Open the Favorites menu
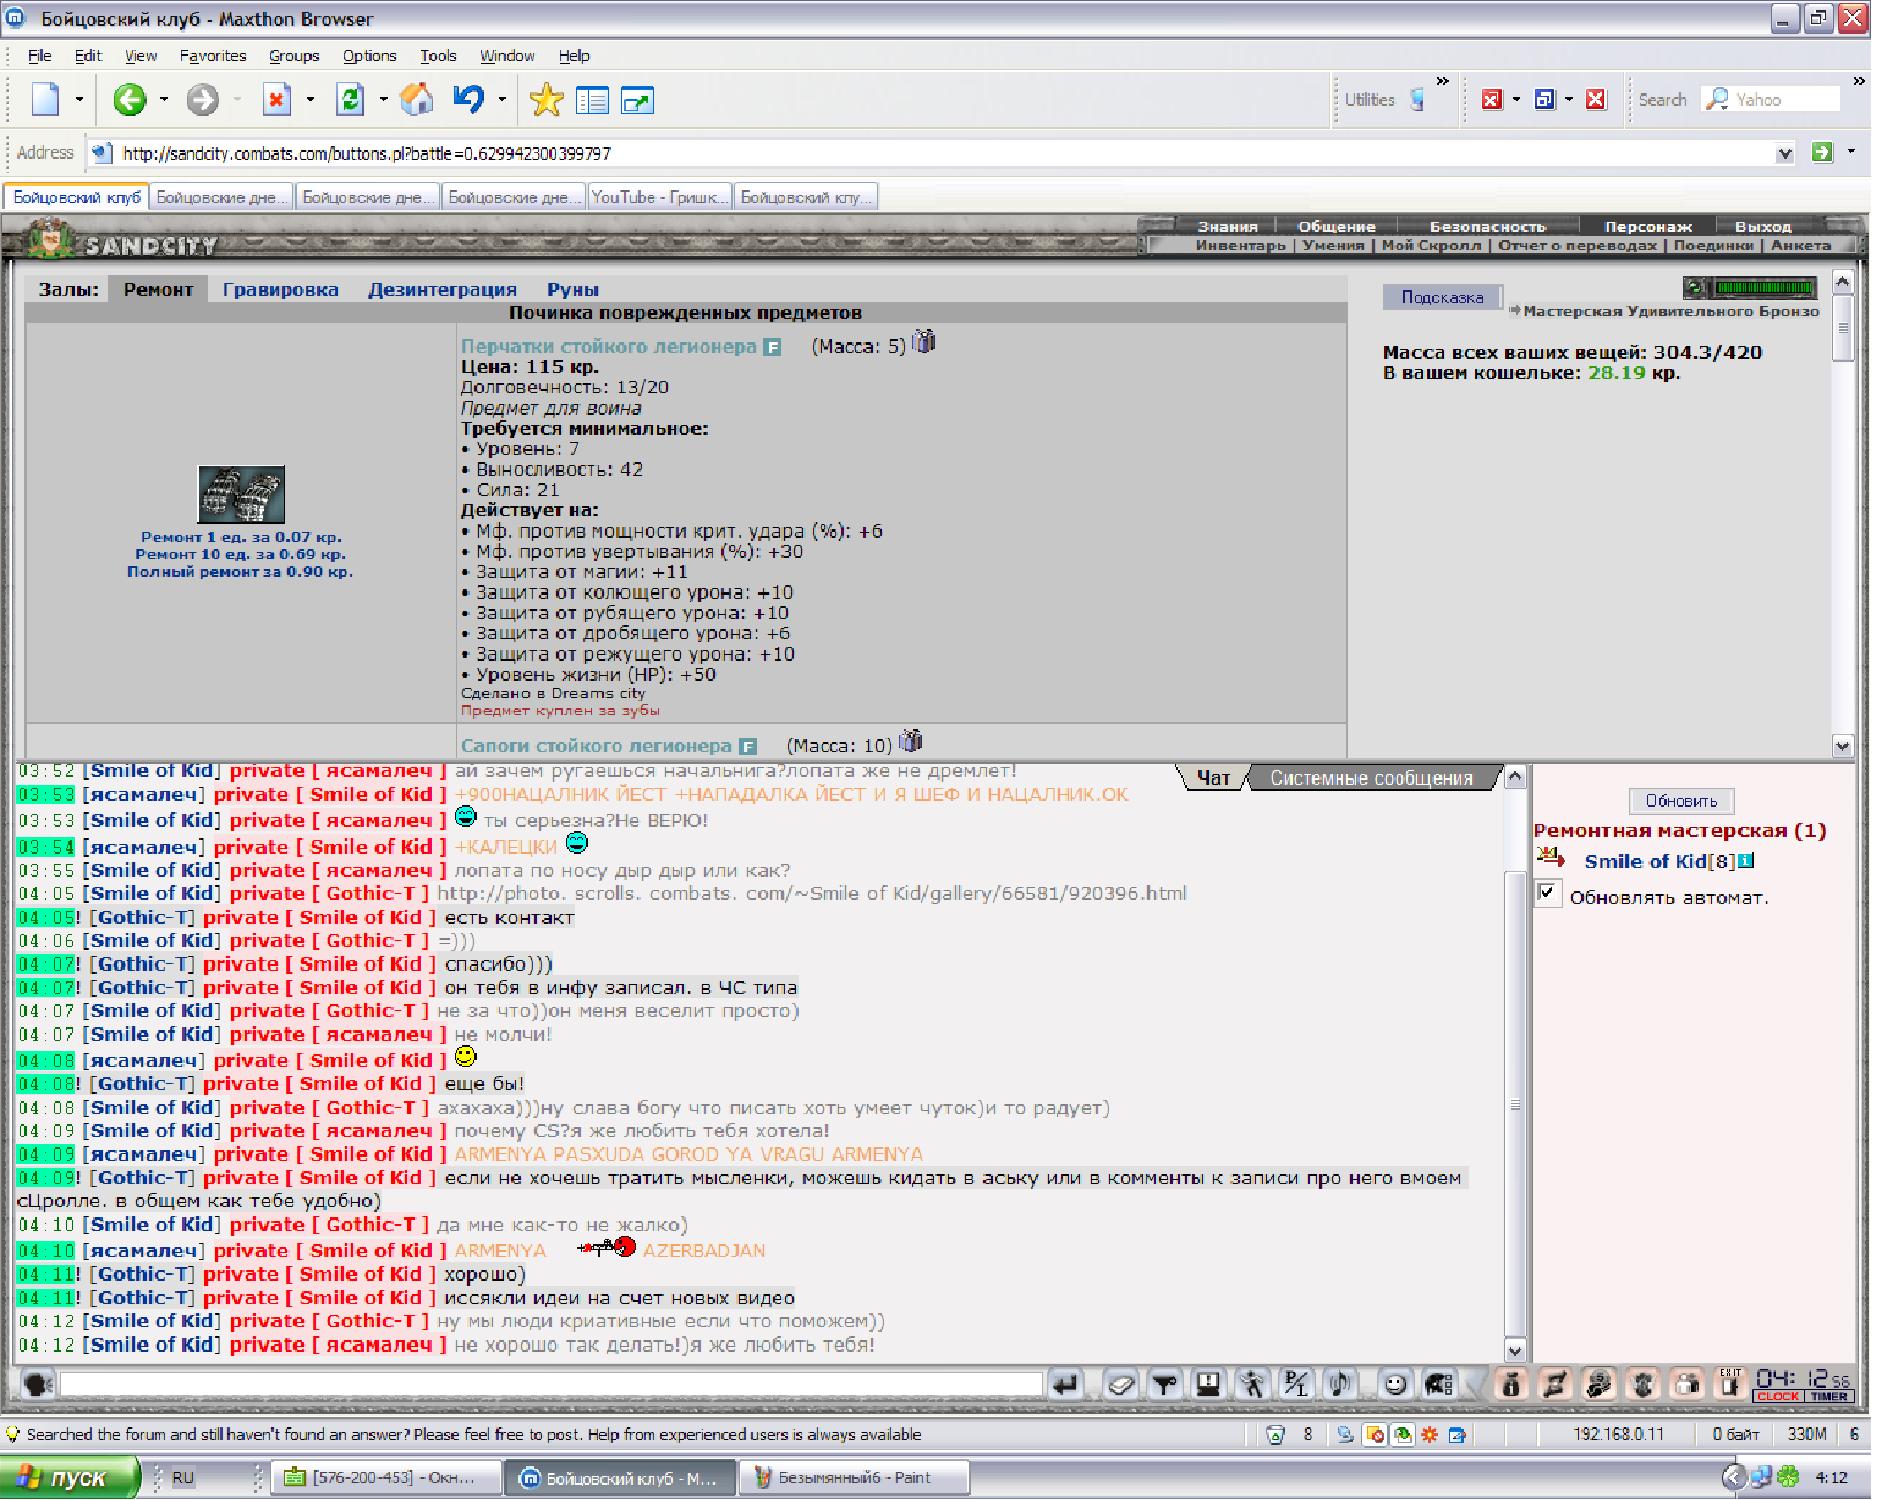 tap(213, 56)
